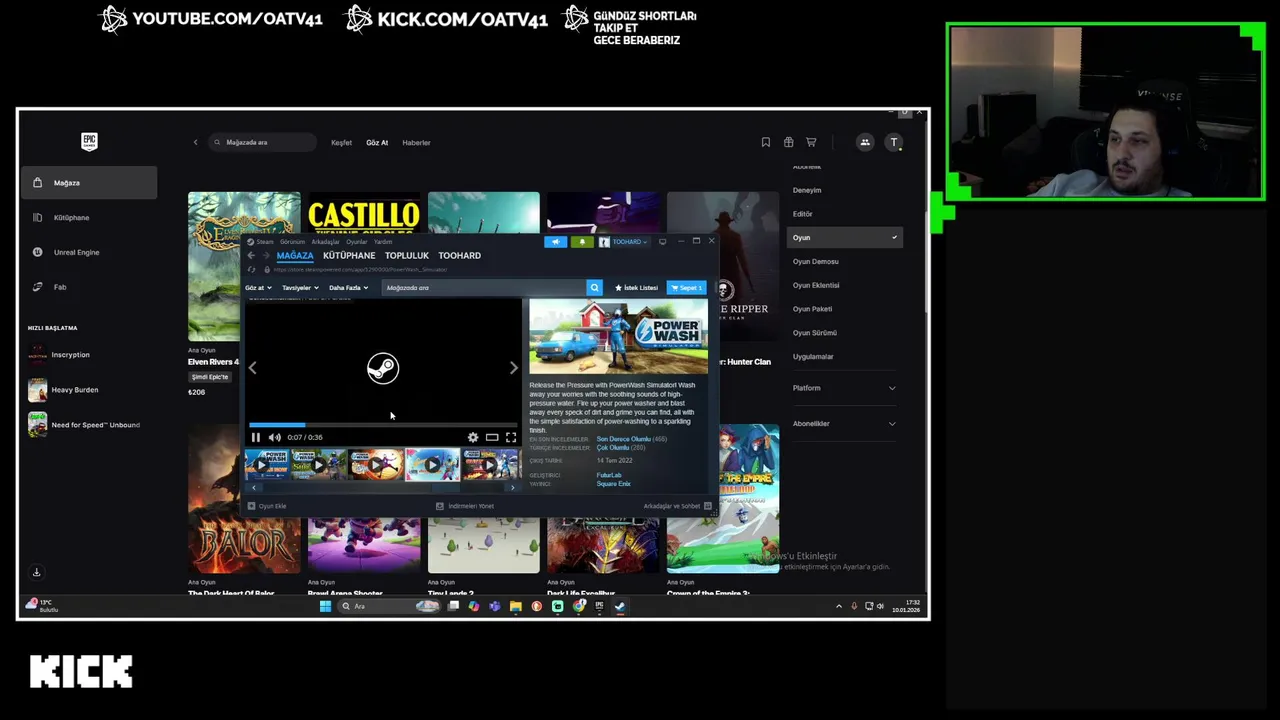Click the Epic Games logo

(90, 141)
